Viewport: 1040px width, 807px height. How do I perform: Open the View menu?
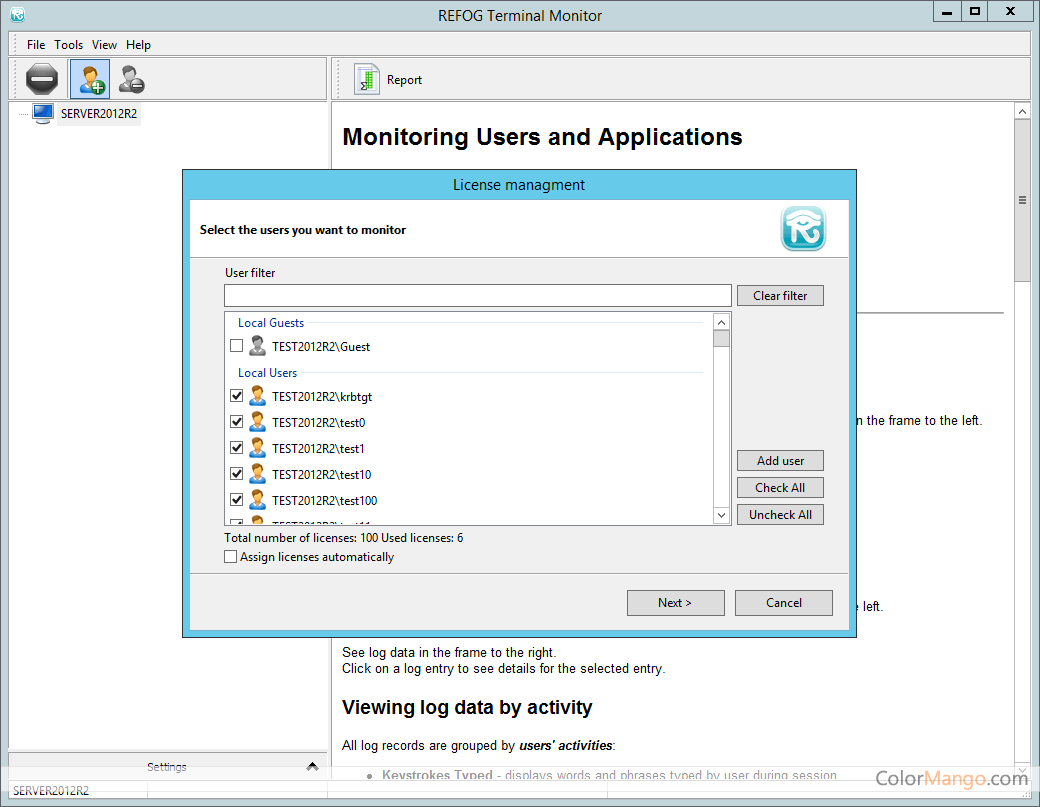click(x=104, y=45)
